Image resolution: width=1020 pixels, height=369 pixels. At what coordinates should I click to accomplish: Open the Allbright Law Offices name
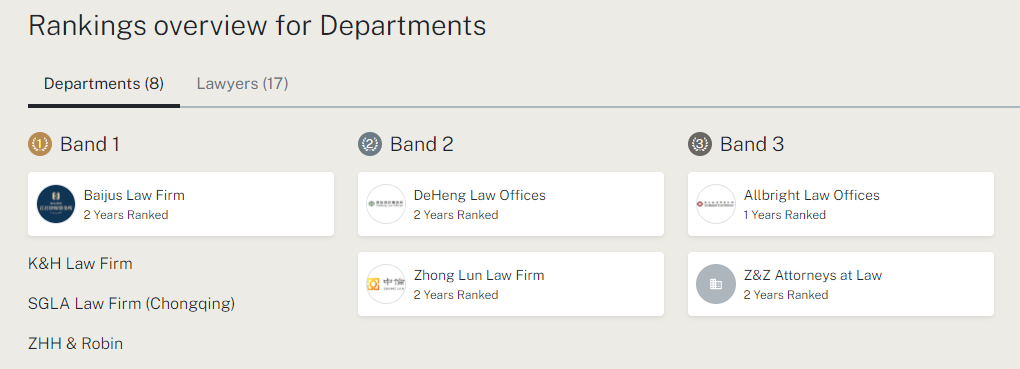coord(811,195)
